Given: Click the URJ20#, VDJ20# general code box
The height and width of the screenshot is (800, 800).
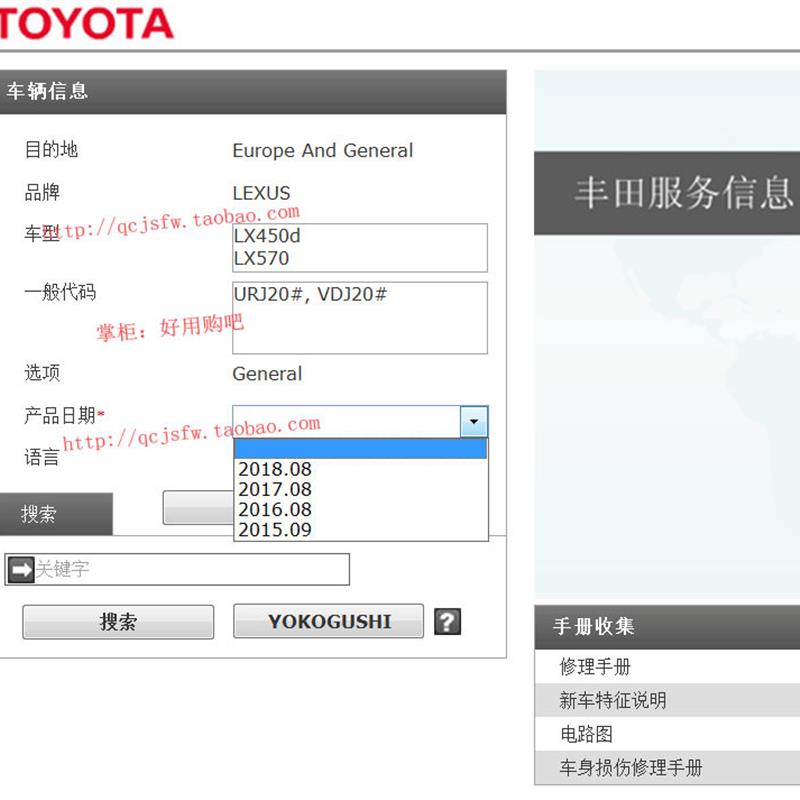Looking at the screenshot, I should (x=360, y=318).
